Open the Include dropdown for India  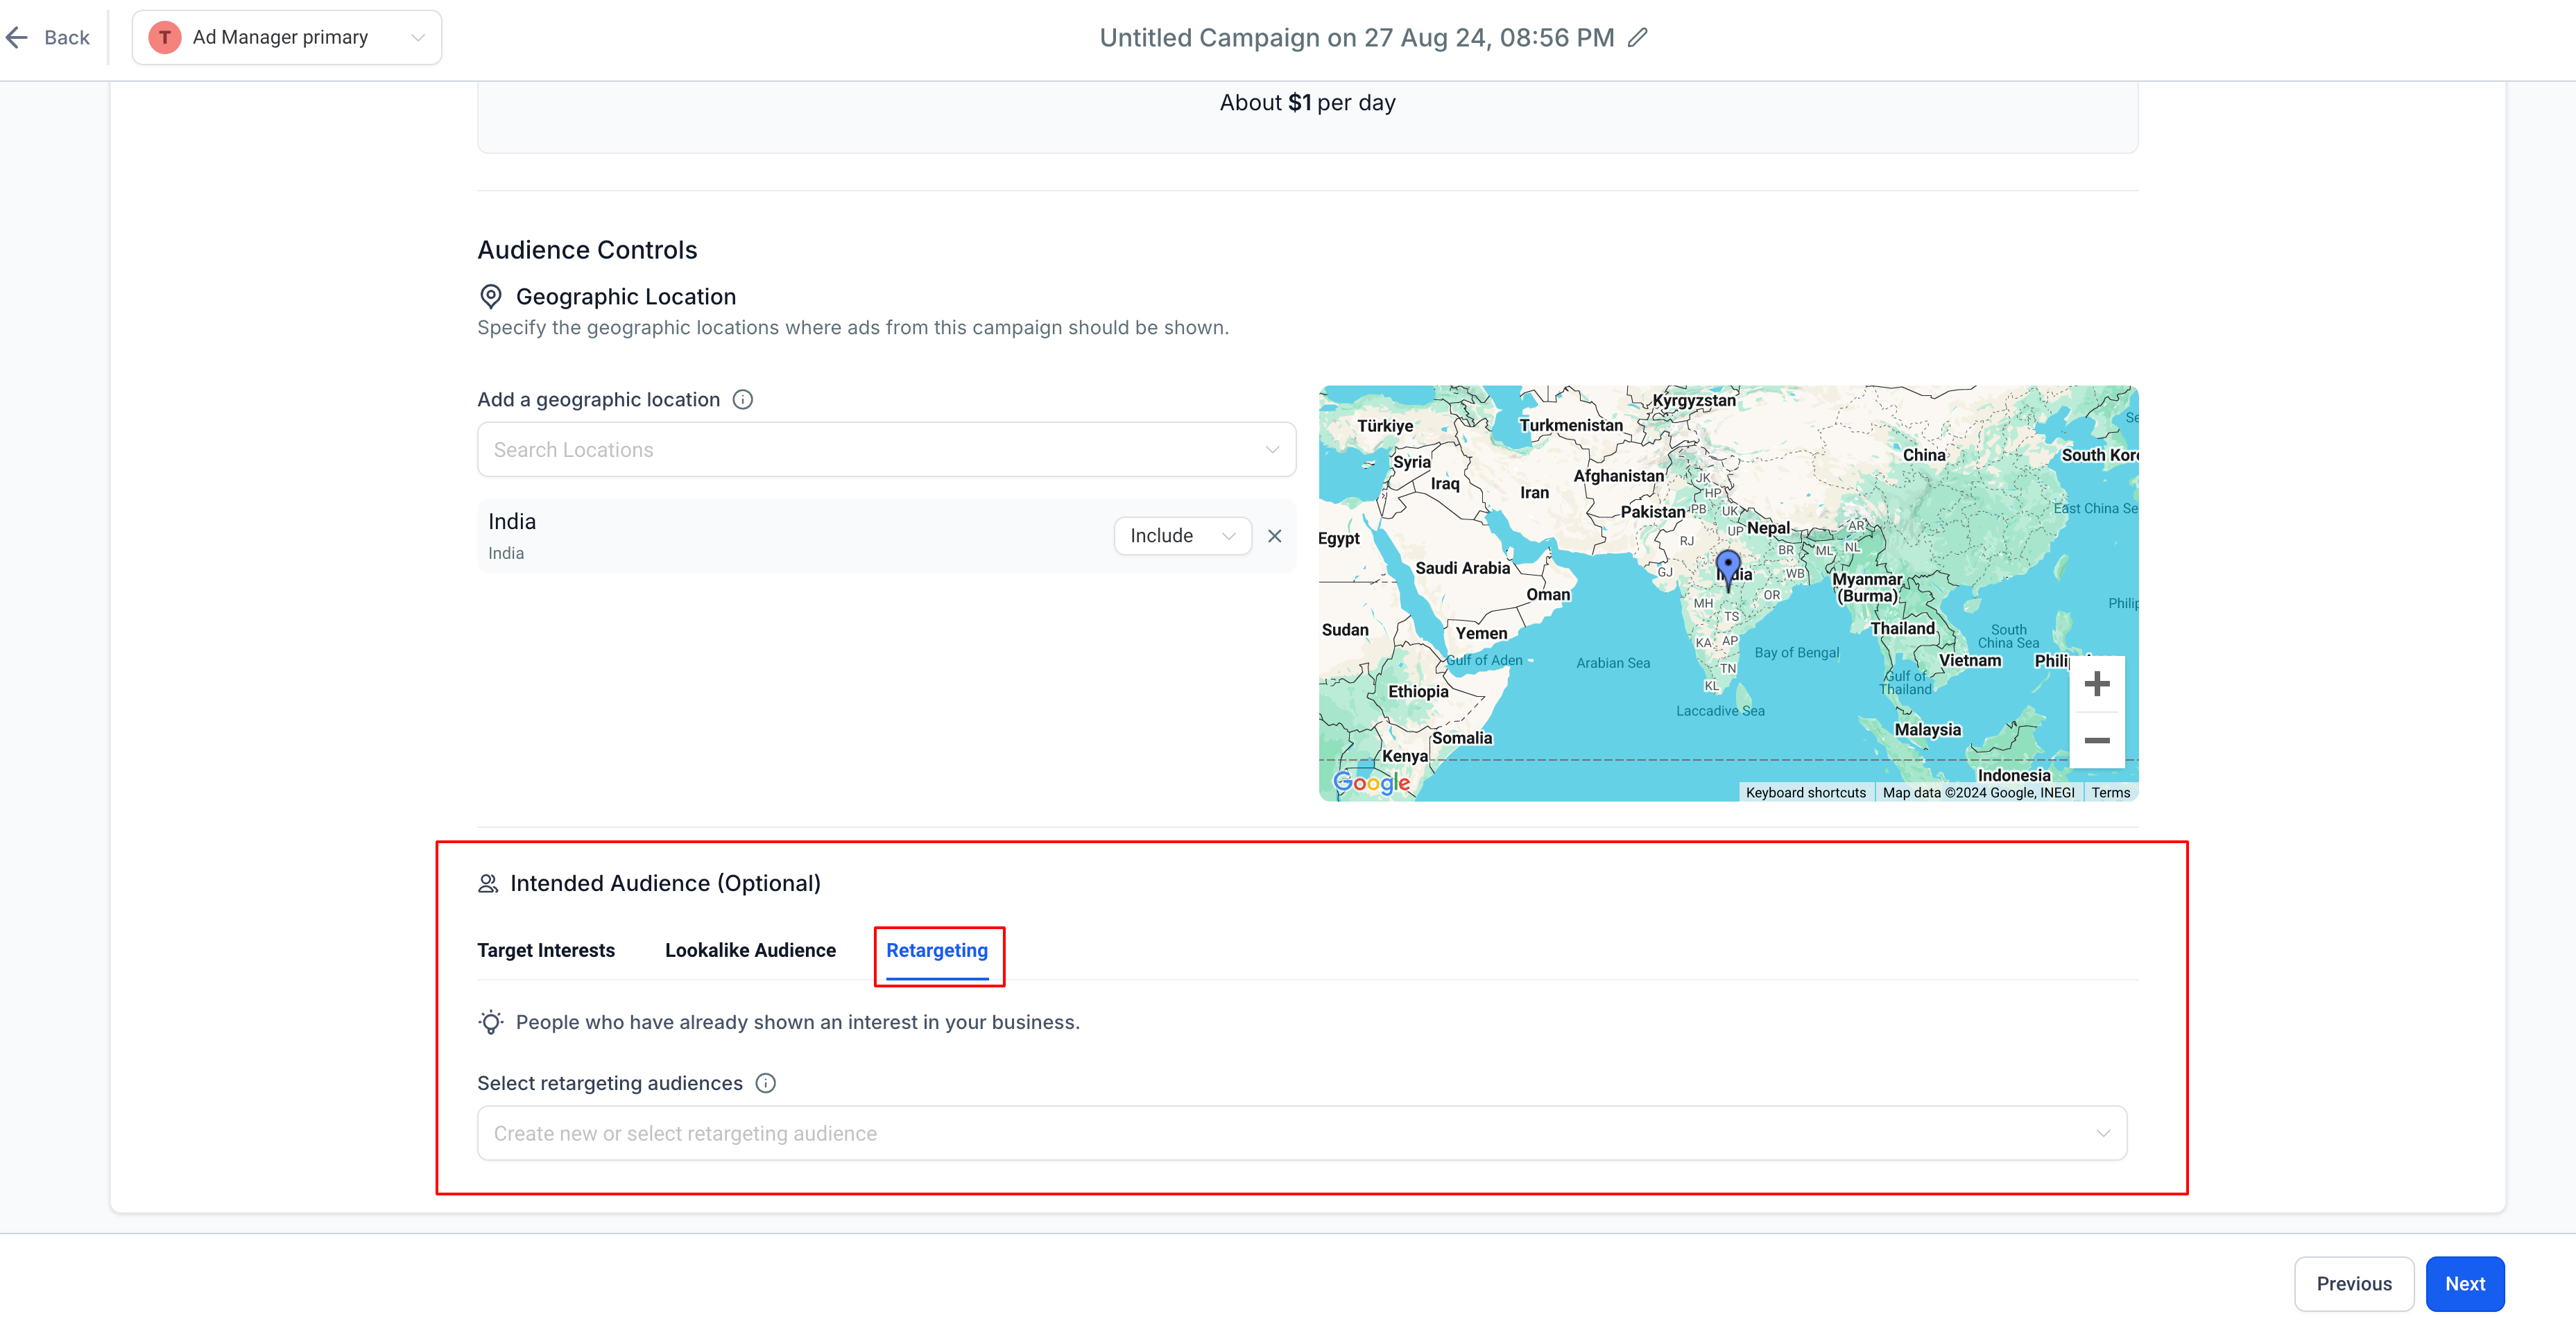1182,536
